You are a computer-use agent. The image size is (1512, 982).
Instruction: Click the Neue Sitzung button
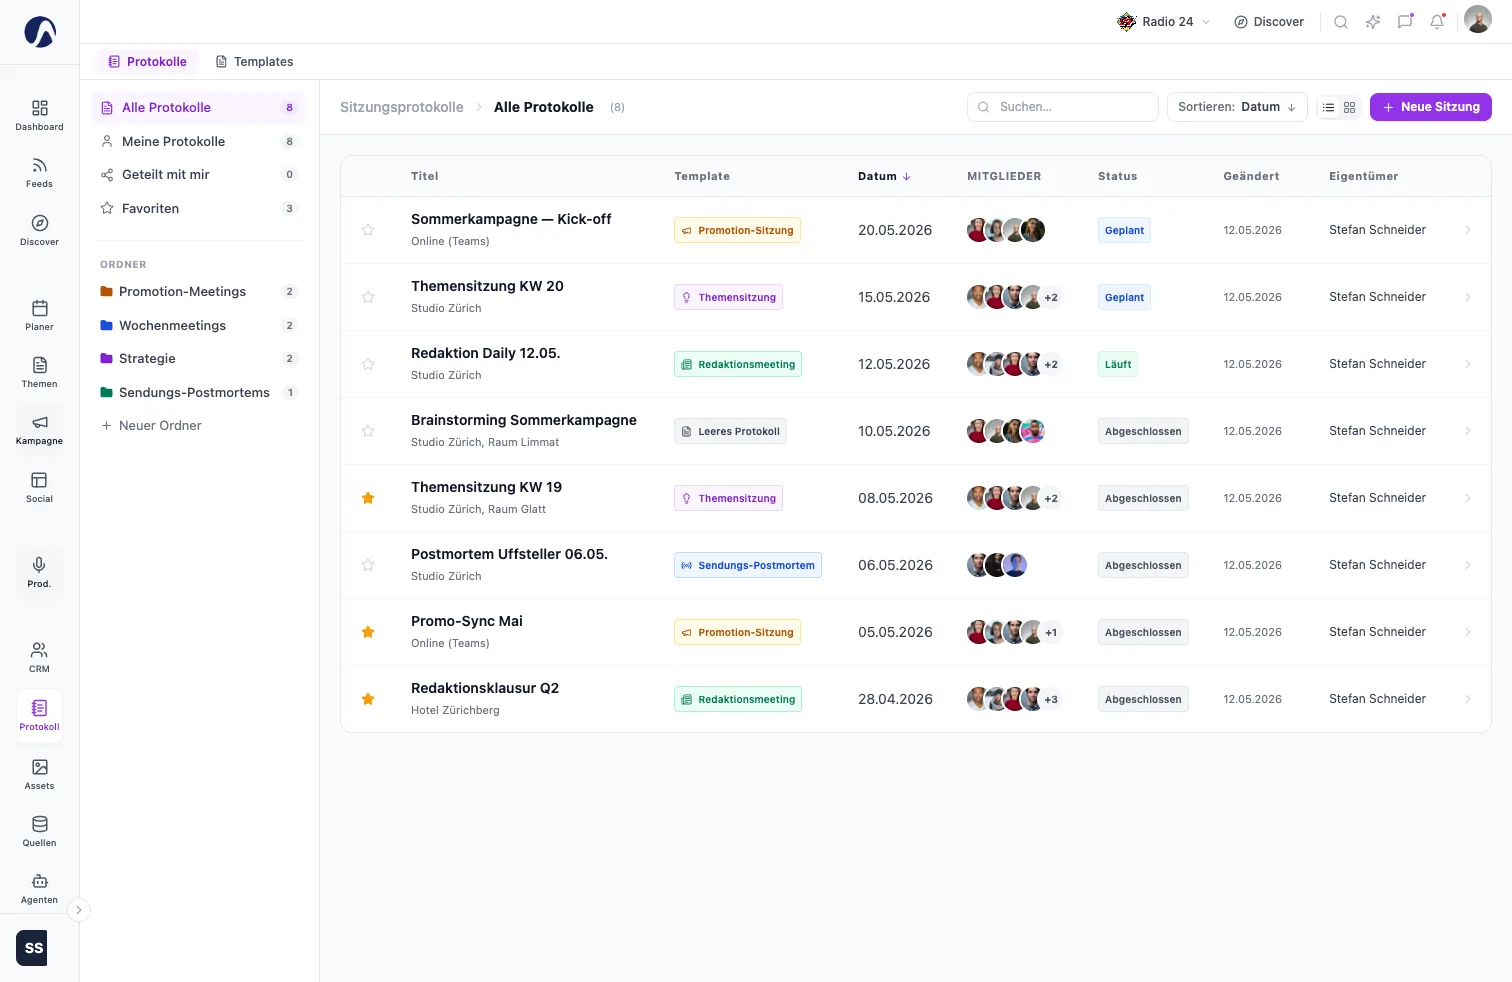pyautogui.click(x=1430, y=107)
